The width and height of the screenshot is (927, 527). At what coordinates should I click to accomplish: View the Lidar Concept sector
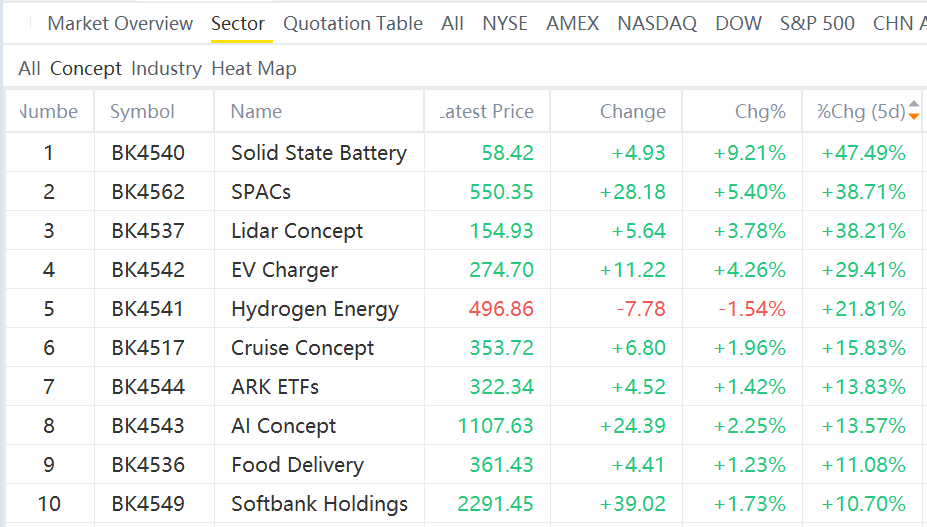(x=297, y=231)
